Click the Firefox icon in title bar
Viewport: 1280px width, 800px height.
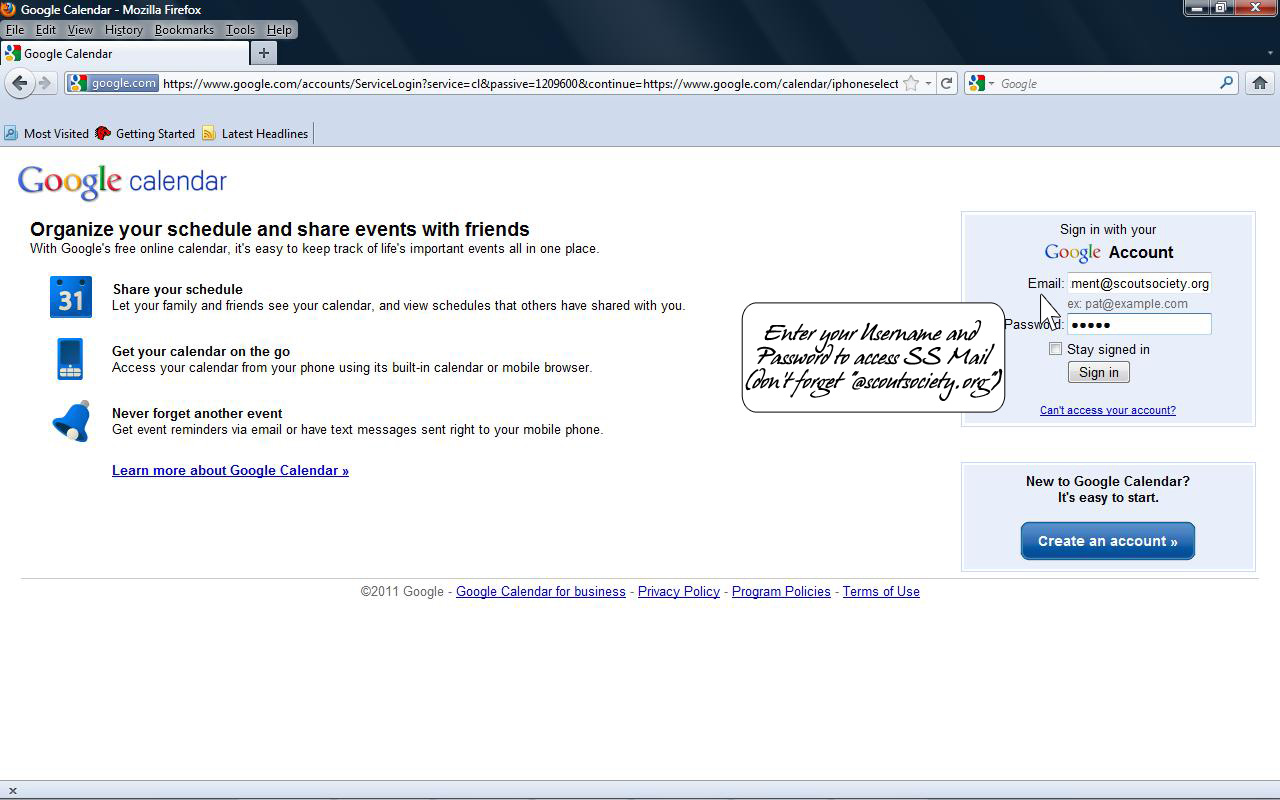coord(8,9)
